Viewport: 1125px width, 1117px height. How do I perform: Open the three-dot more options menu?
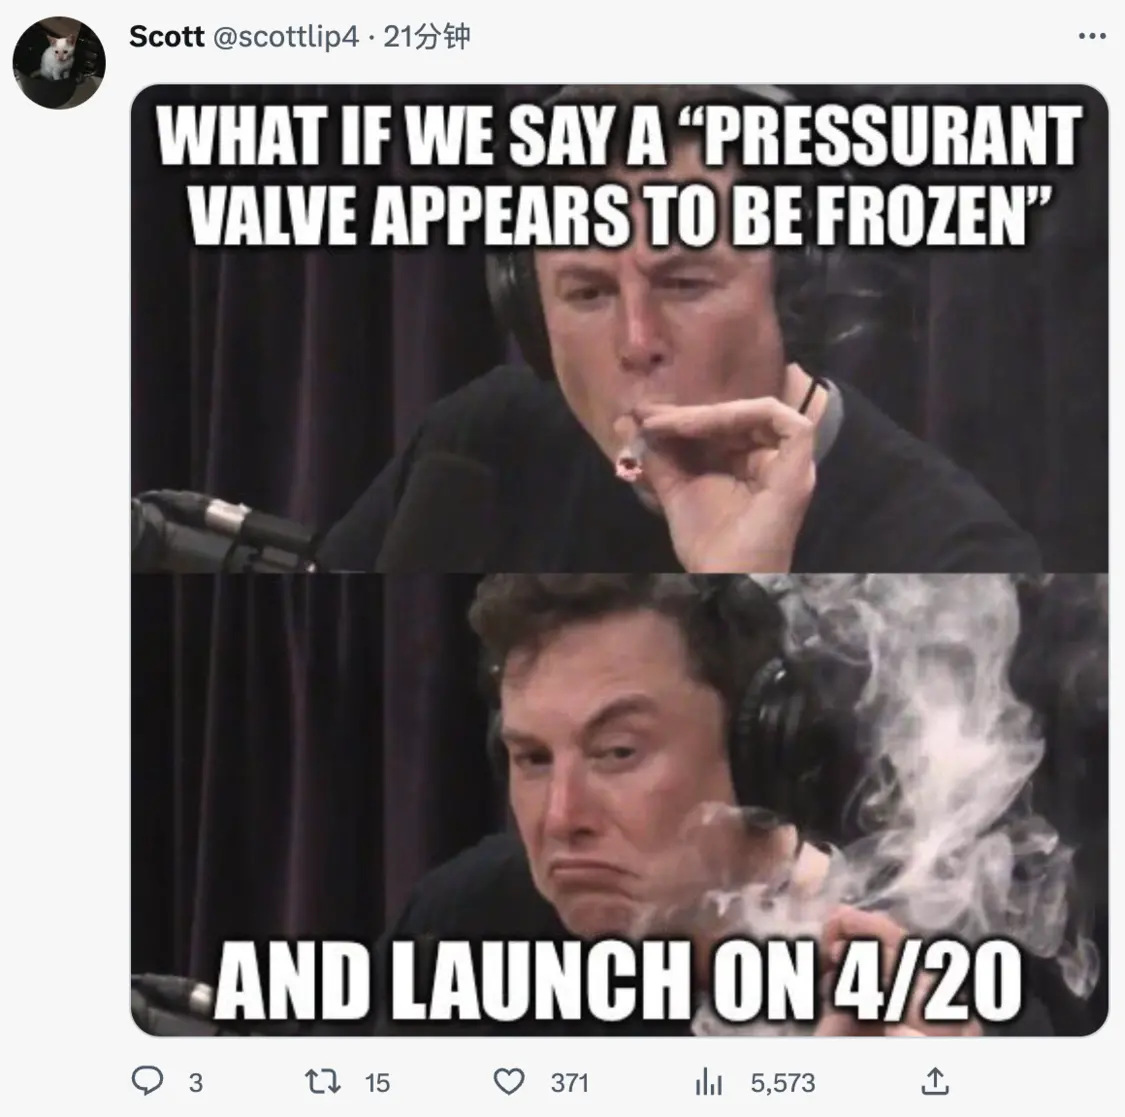click(x=1092, y=36)
